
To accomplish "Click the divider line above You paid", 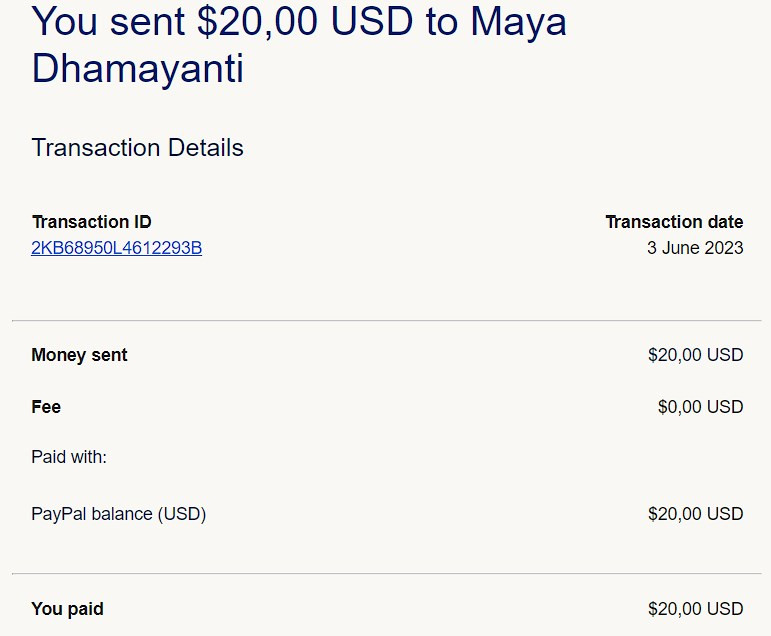I will pos(386,574).
